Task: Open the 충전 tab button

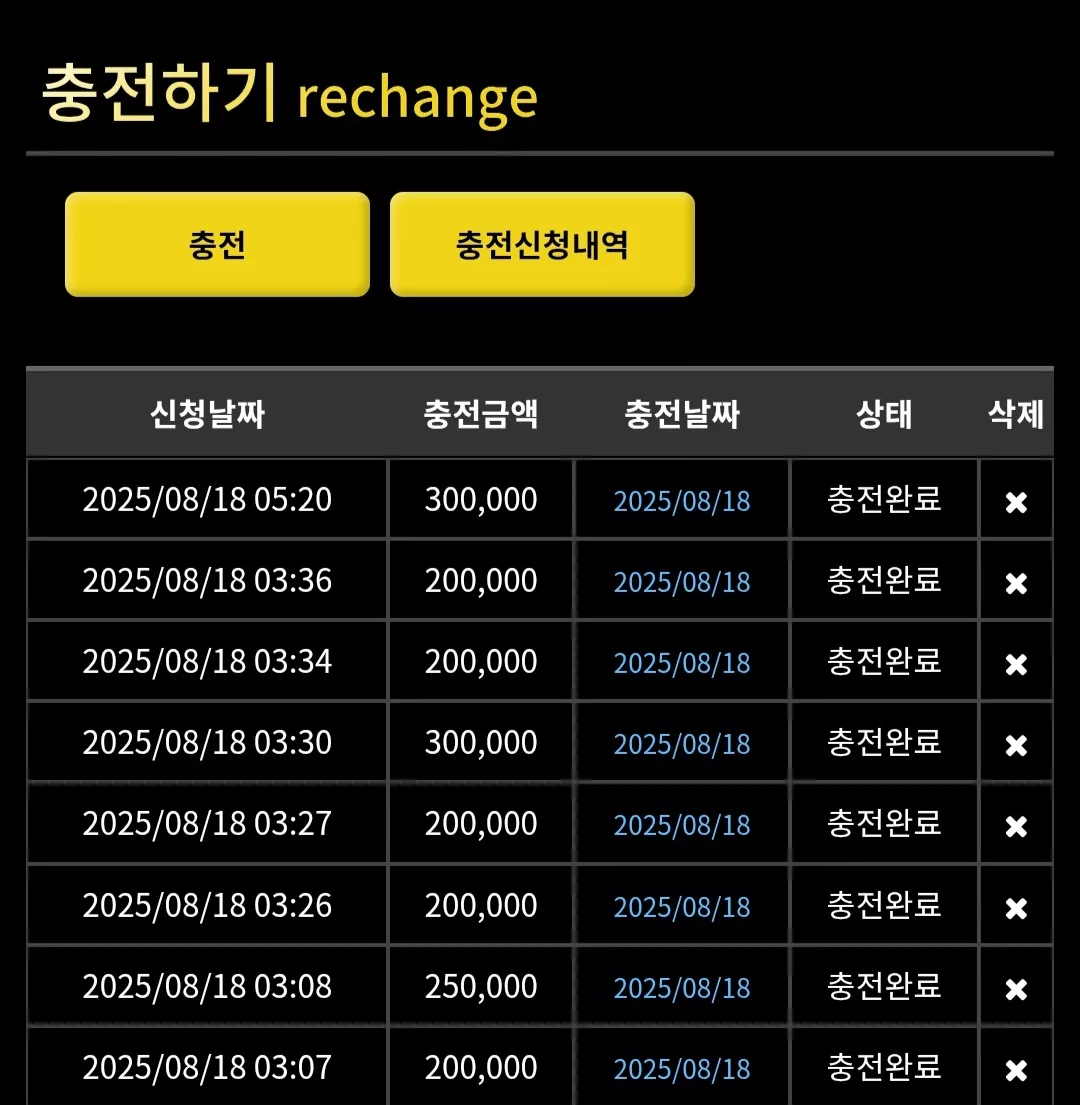Action: [217, 245]
